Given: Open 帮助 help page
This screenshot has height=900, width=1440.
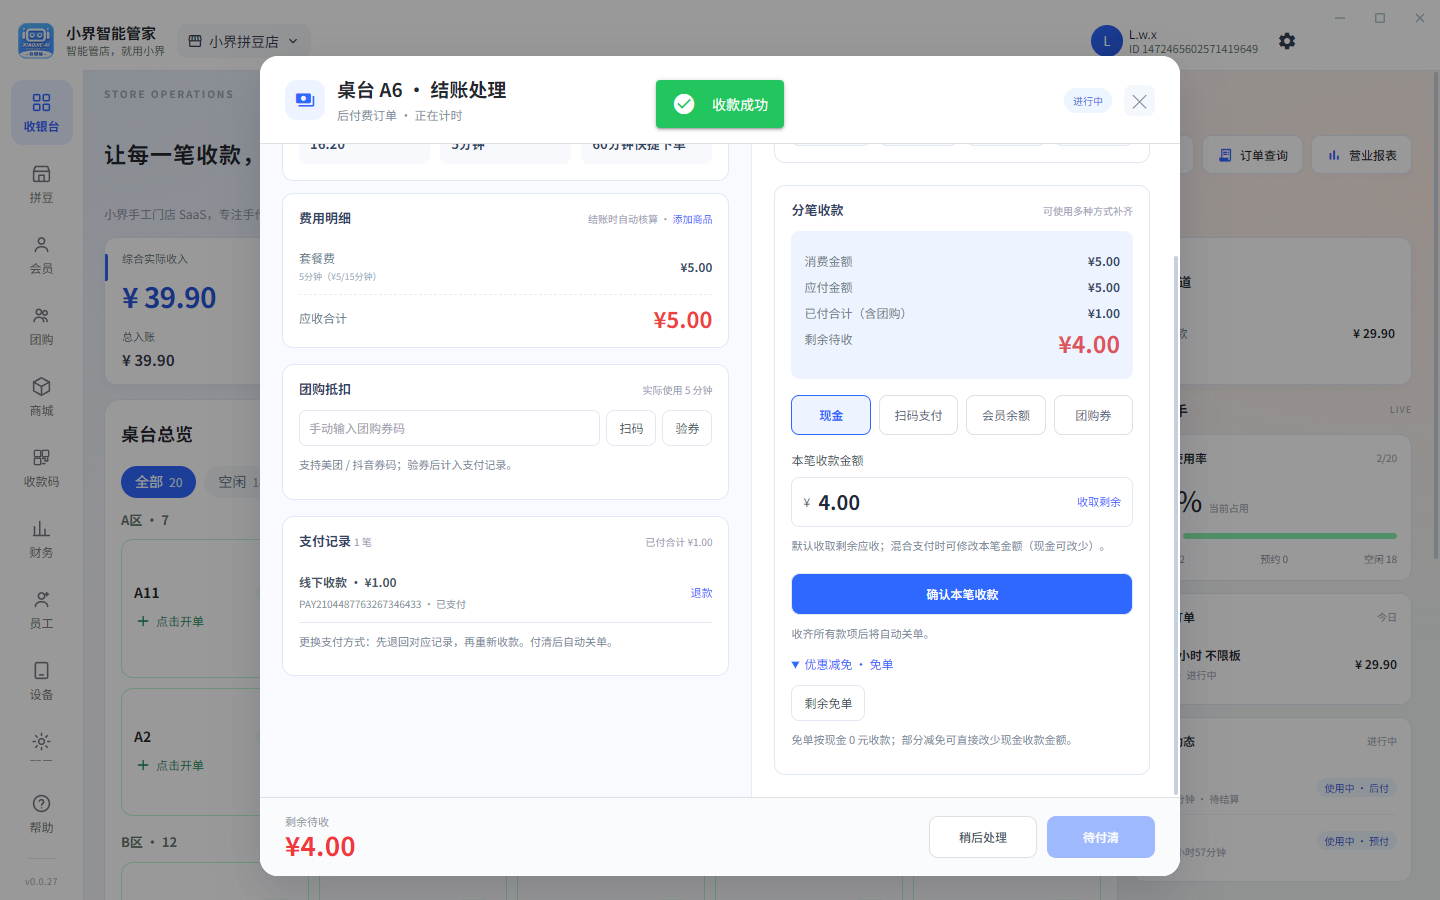Looking at the screenshot, I should pos(41,814).
